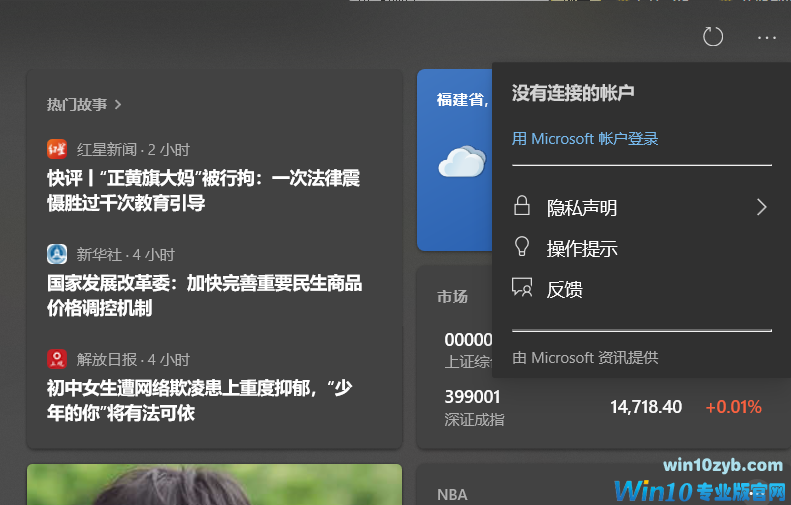Click the 14,718.40 index value
This screenshot has height=505, width=791.
646,407
